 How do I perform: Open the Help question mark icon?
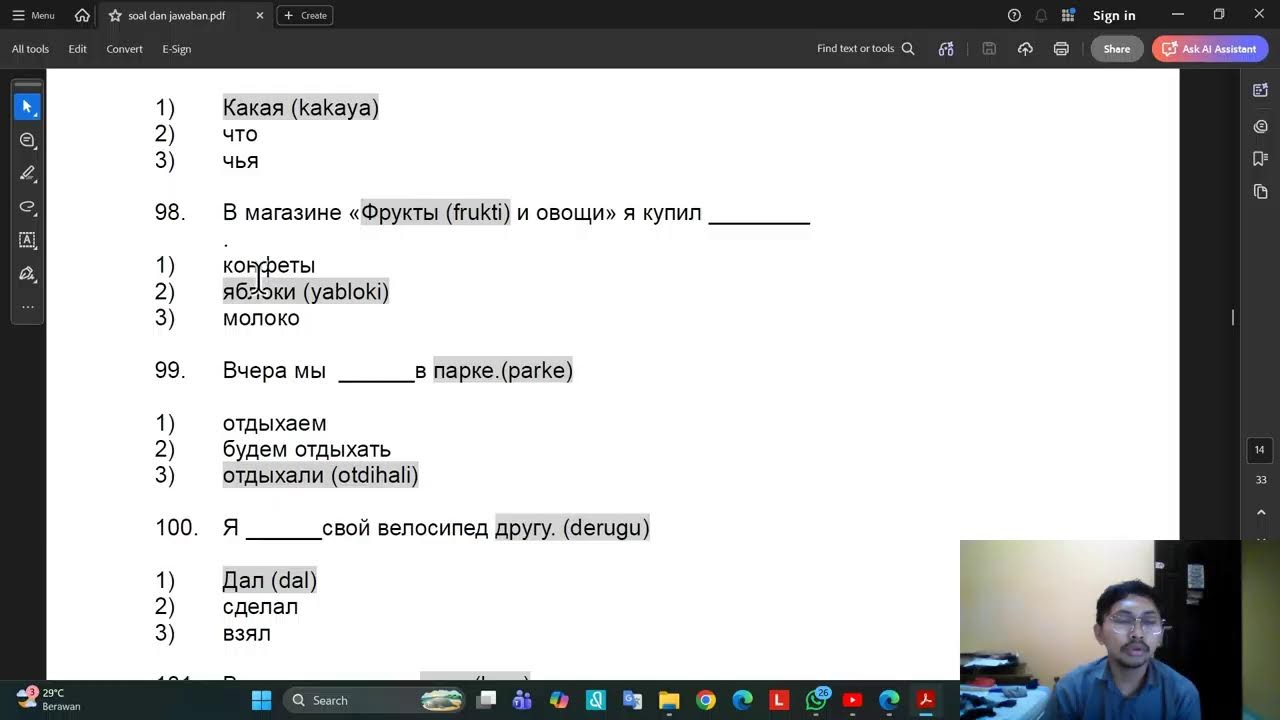click(x=1014, y=15)
